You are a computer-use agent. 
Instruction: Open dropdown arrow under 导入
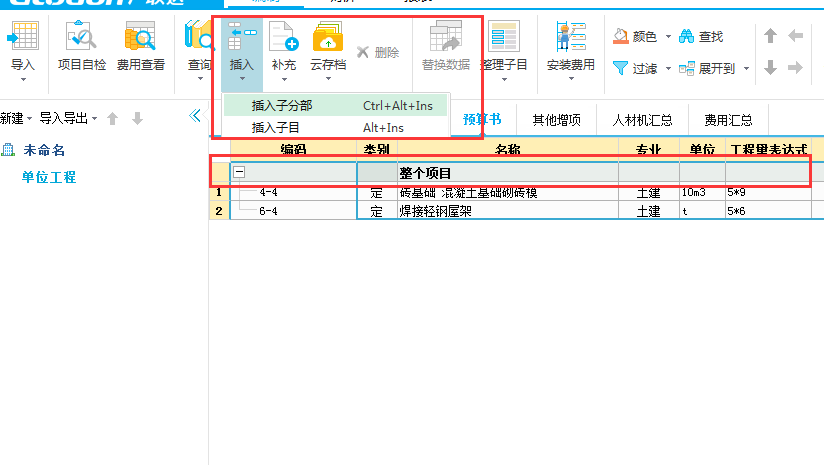click(23, 79)
